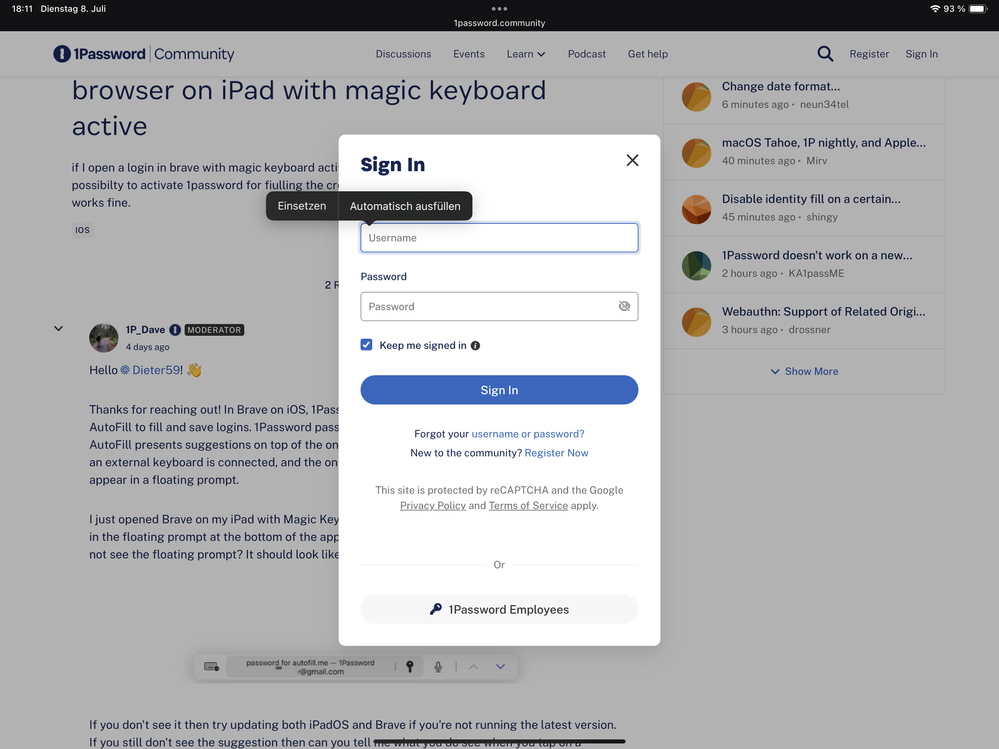Viewport: 999px width, 749px height.
Task: Select 'Automatisch ausfüllen' from context menu
Action: [x=405, y=206]
